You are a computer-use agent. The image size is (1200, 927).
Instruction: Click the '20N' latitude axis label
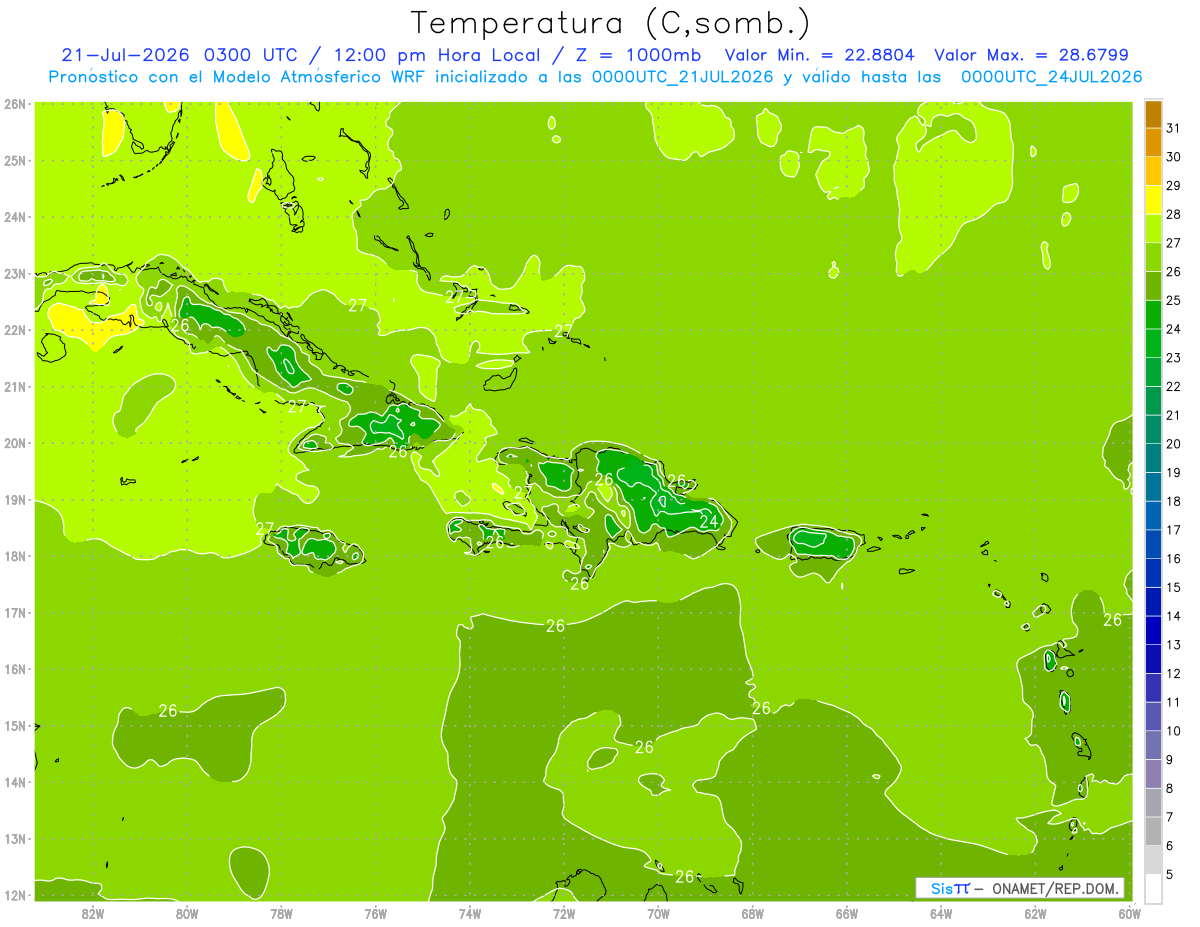[14, 443]
